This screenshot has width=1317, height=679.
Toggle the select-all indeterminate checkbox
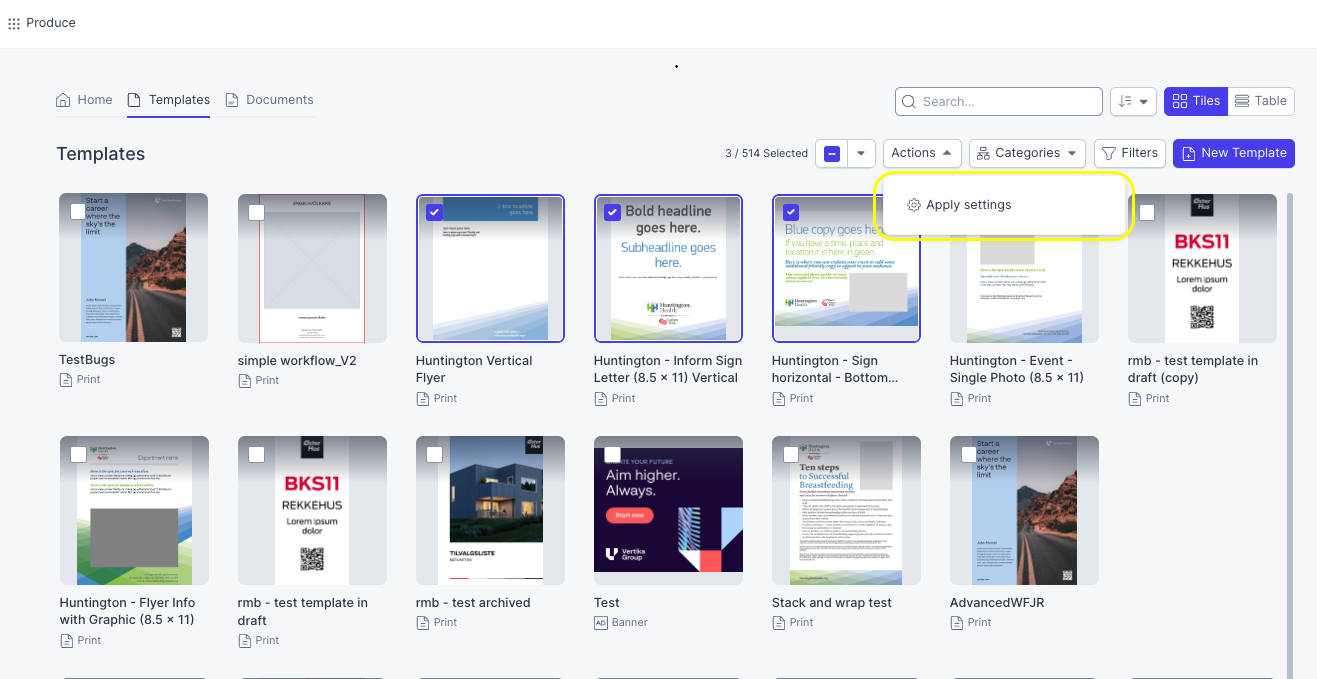tap(832, 153)
